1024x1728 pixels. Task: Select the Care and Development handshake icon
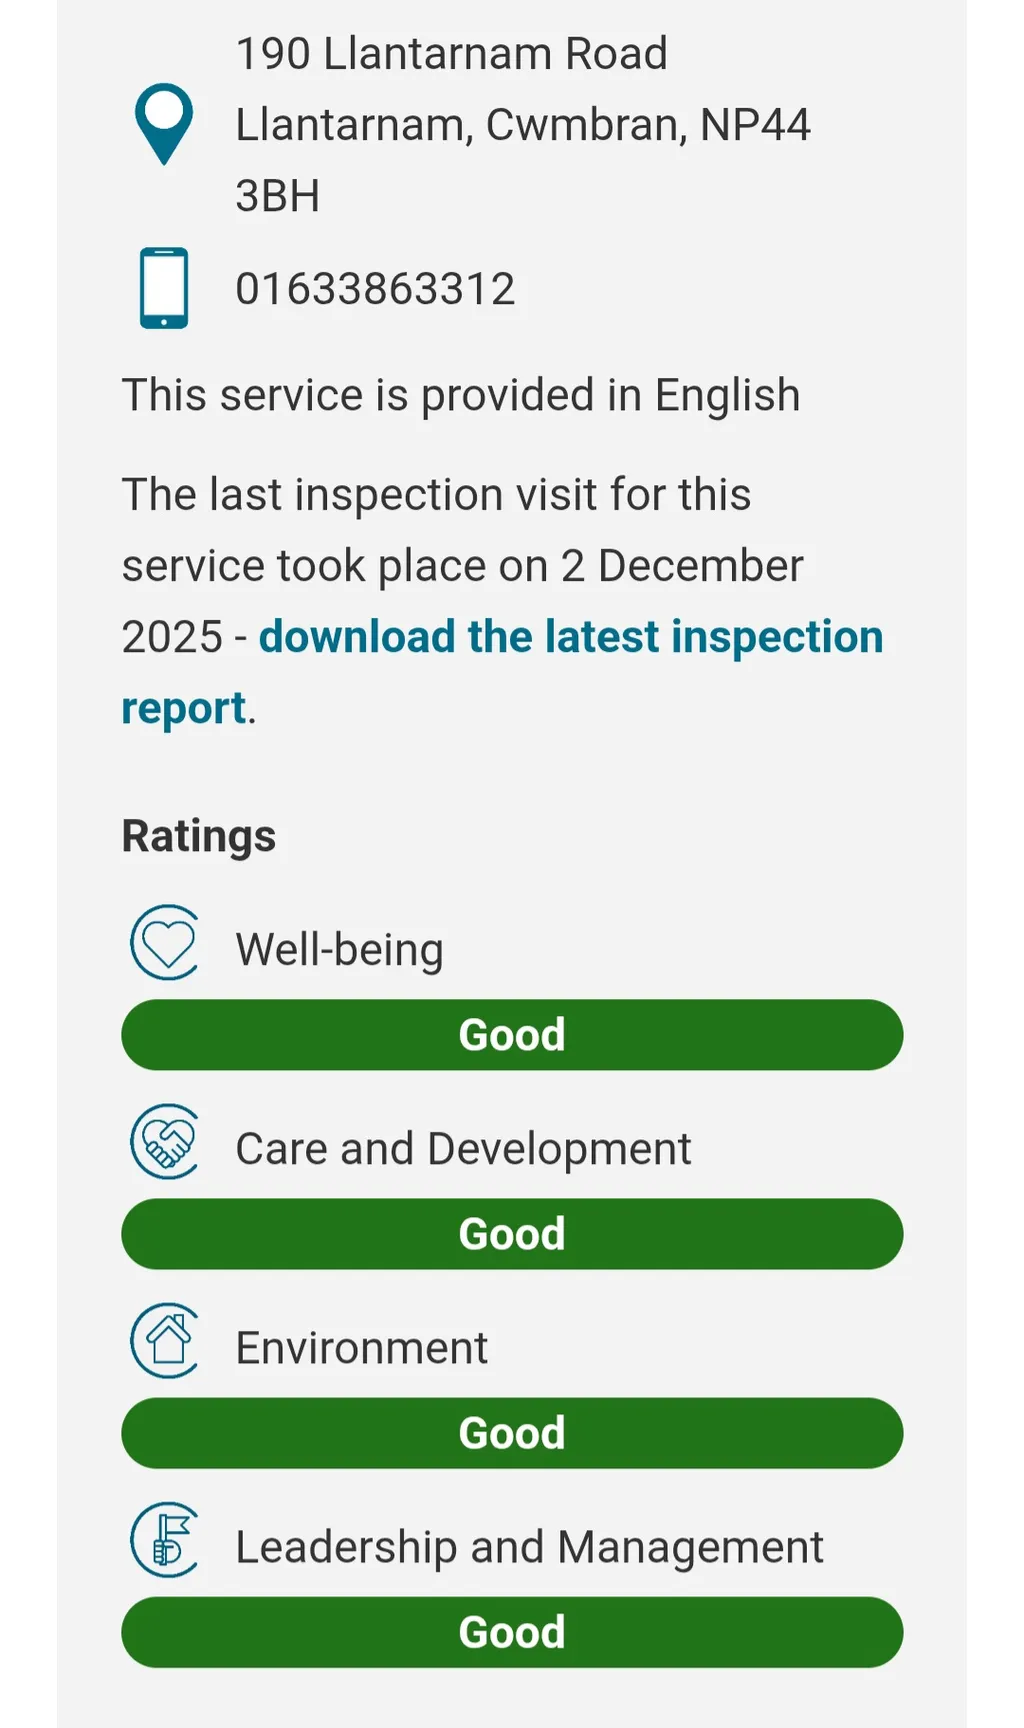166,1141
